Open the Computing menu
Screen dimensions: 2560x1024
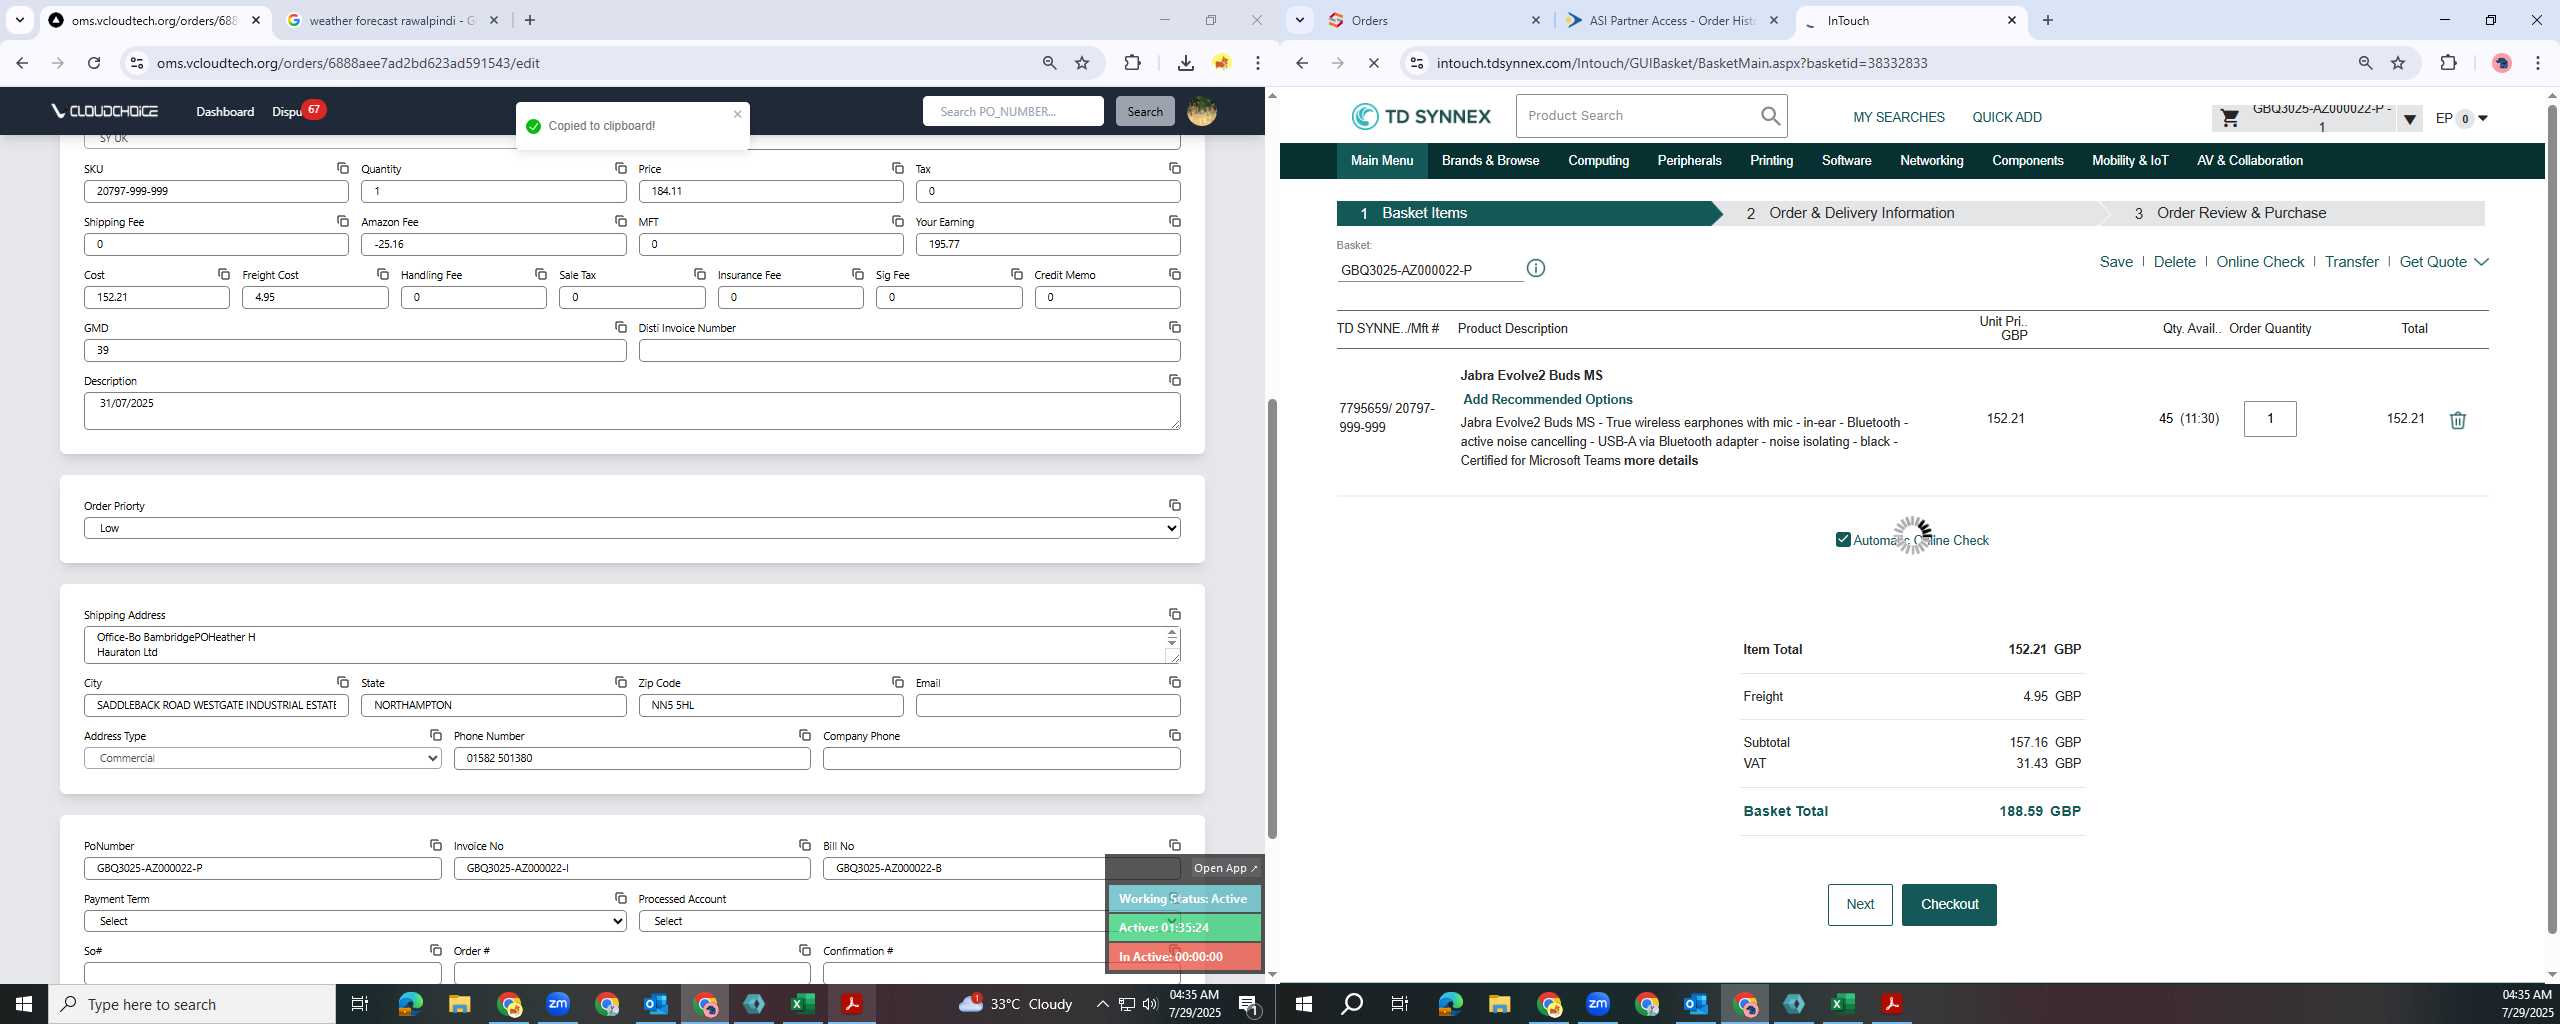pyautogui.click(x=1598, y=161)
